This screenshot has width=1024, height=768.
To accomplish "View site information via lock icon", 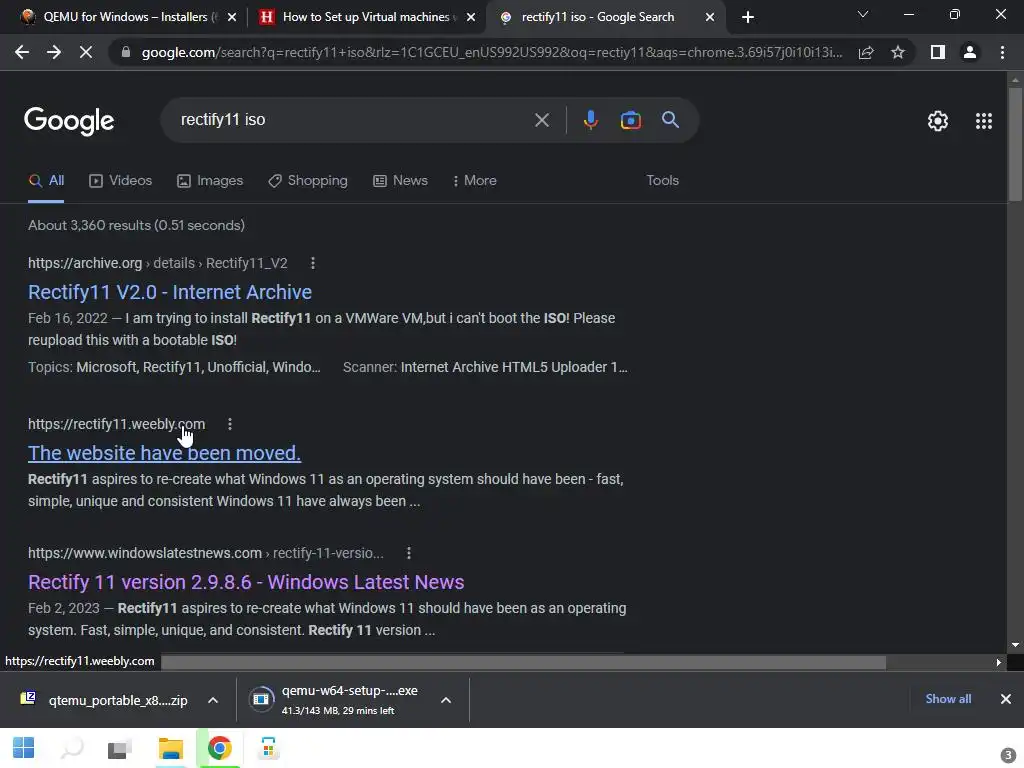I will point(126,52).
